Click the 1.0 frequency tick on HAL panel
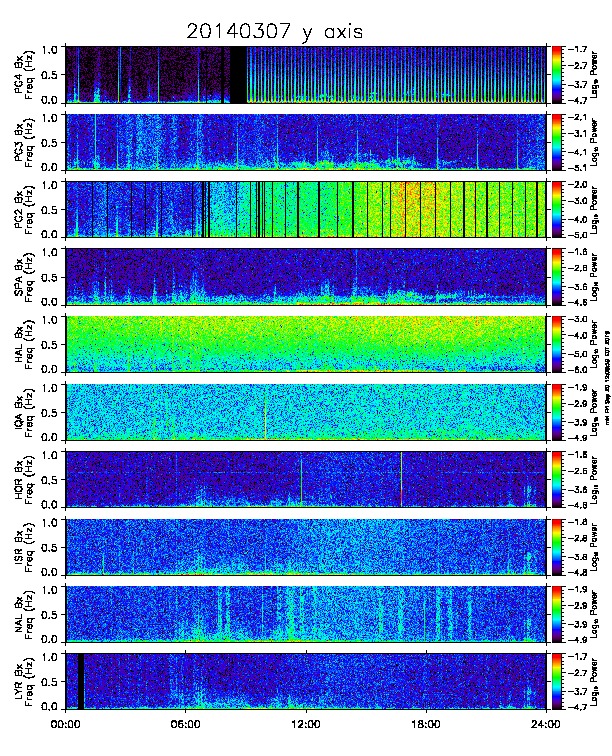This screenshot has width=612, height=756. pyautogui.click(x=50, y=320)
